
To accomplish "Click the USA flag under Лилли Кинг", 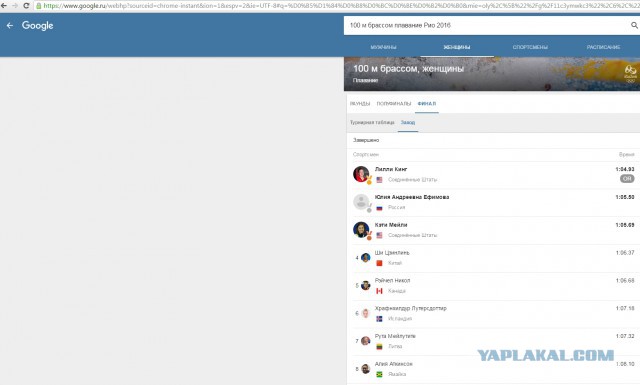I will 379,180.
